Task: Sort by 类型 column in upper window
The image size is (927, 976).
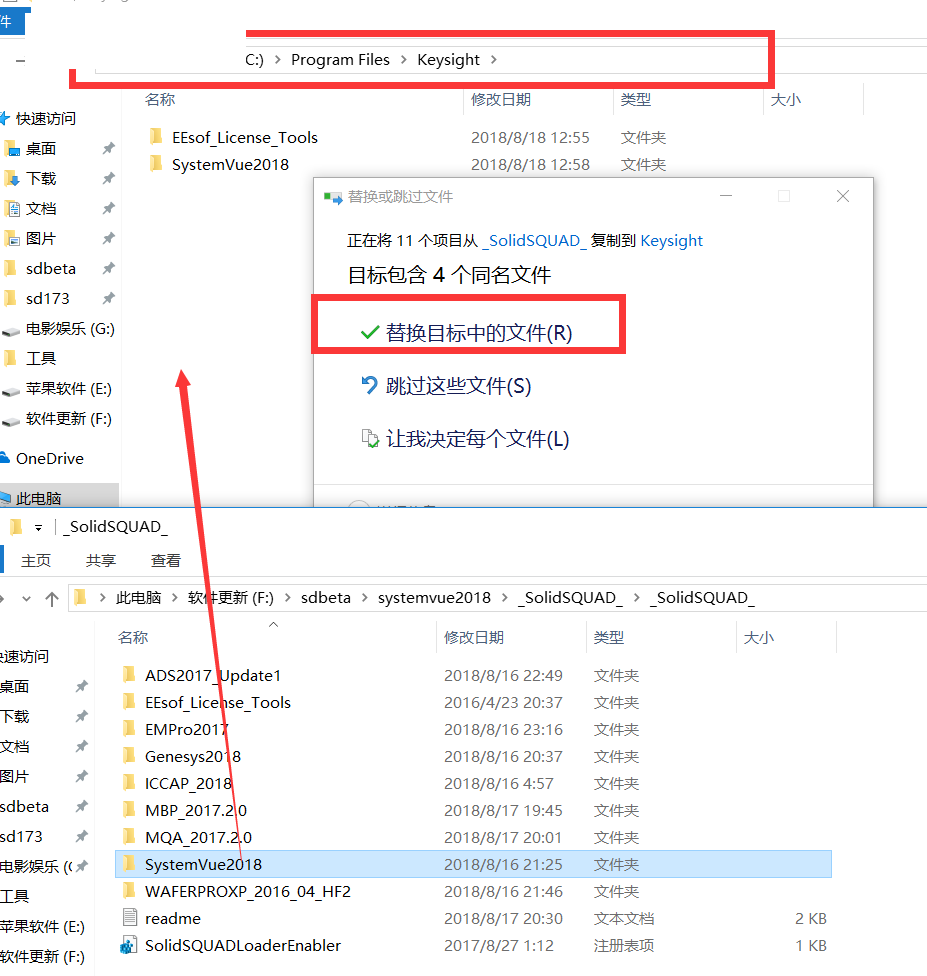Action: pyautogui.click(x=636, y=100)
